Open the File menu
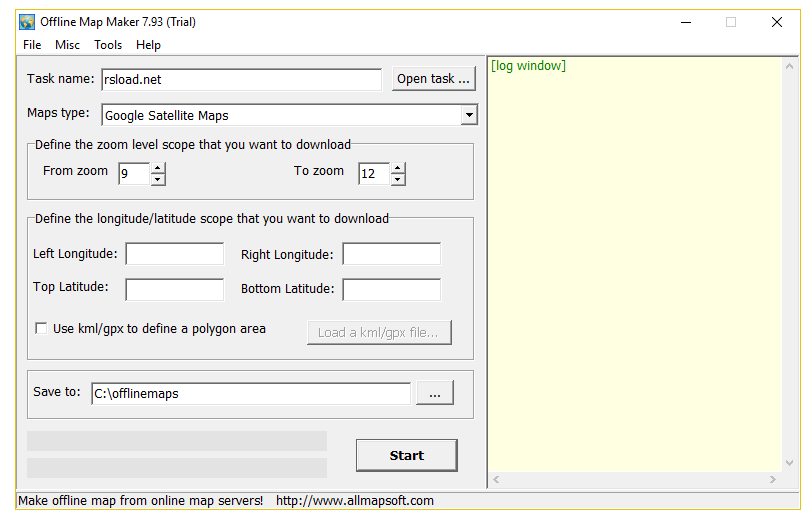Image resolution: width=812 pixels, height=529 pixels. click(32, 45)
